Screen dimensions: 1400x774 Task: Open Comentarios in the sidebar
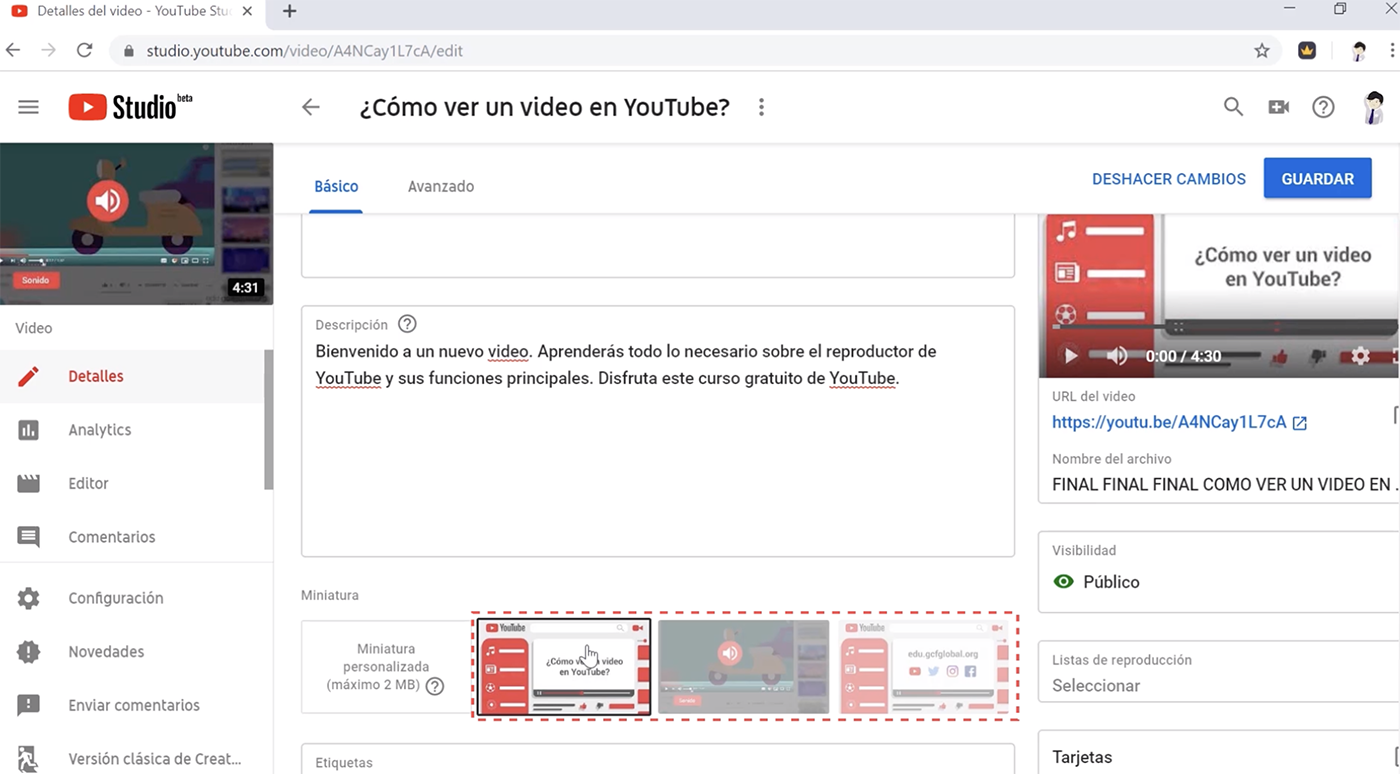coord(132,537)
